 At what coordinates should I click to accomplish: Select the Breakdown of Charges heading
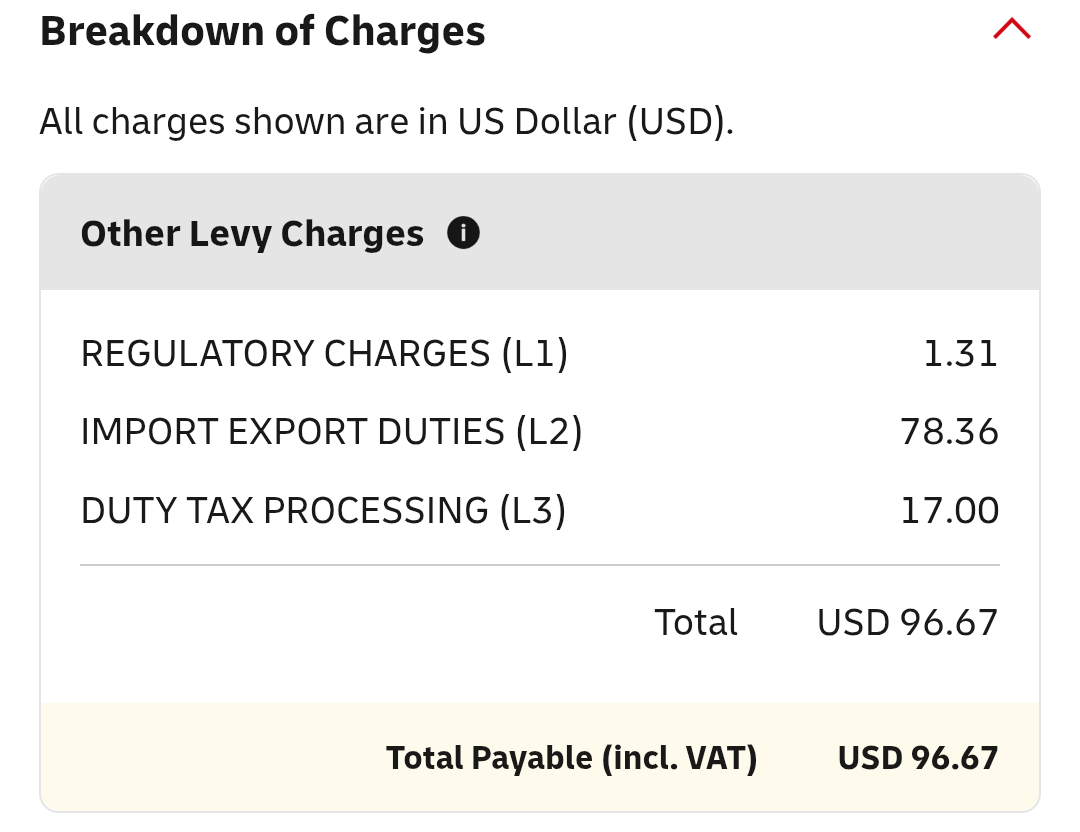(x=262, y=31)
